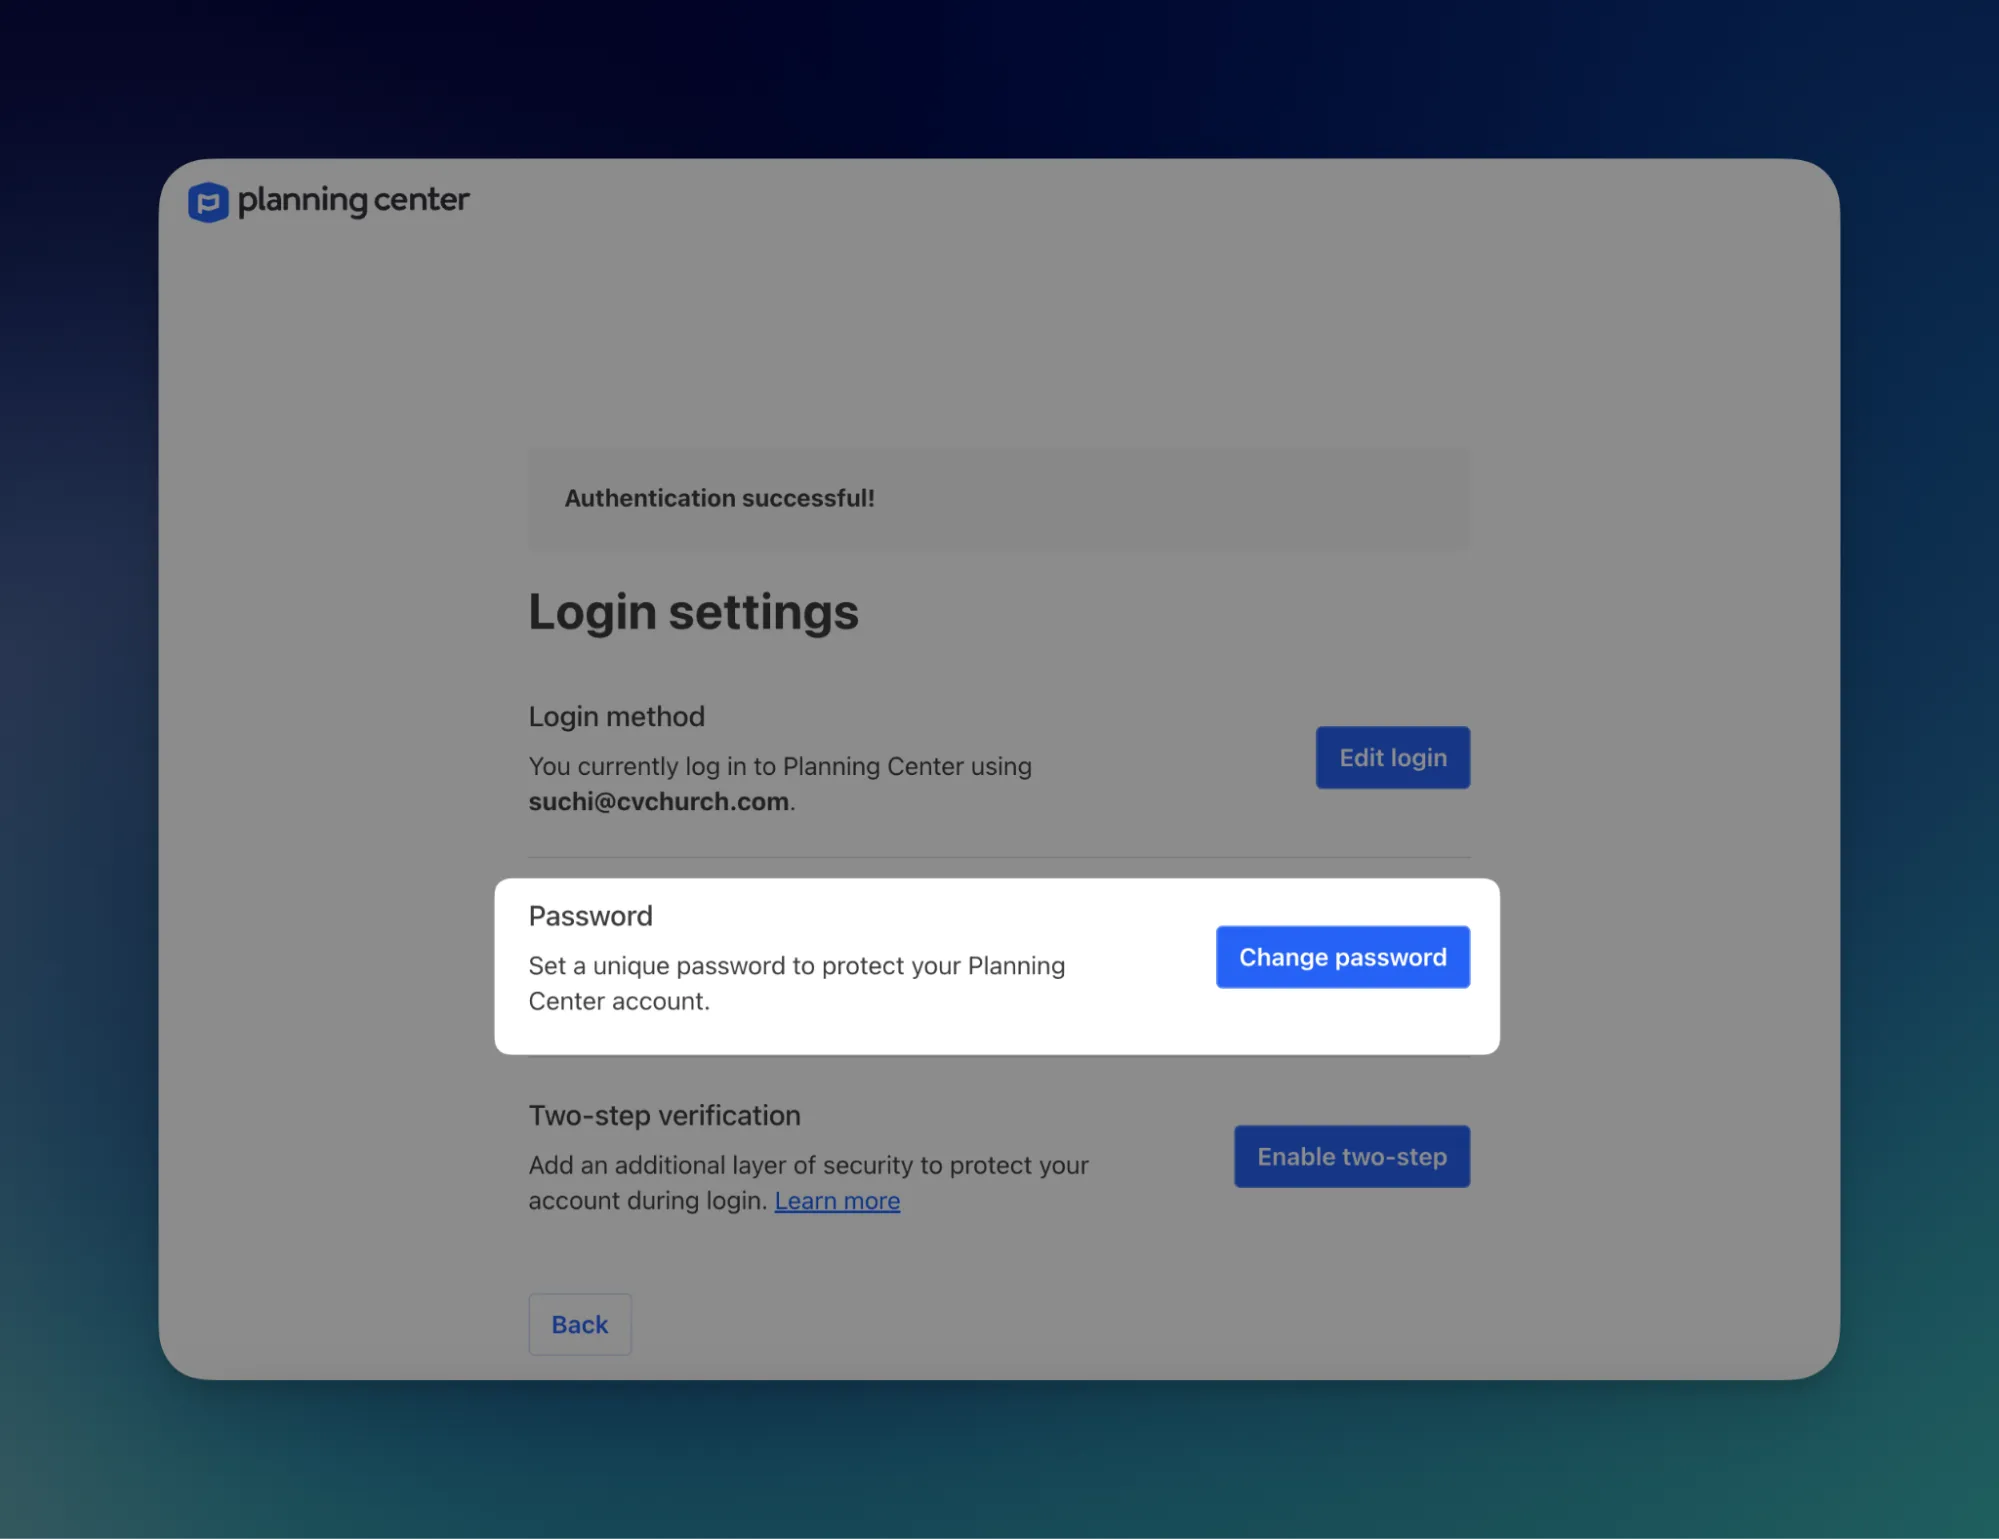This screenshot has width=1999, height=1540.
Task: Click the 'Two-step verification' section heading
Action: pos(664,1115)
